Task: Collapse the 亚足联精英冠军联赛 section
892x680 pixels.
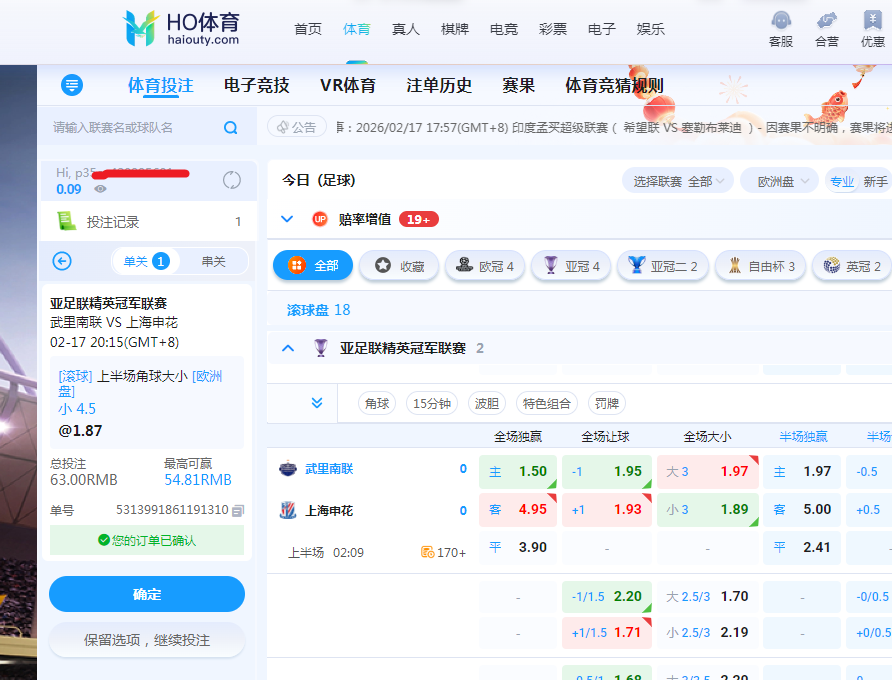Action: tap(288, 348)
